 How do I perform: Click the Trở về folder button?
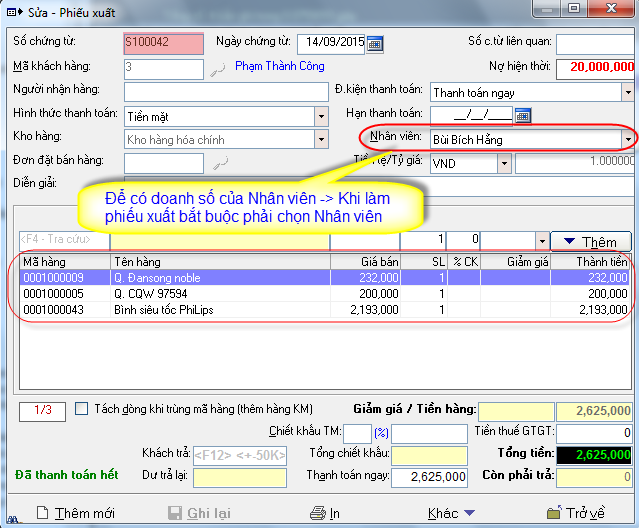(x=576, y=513)
